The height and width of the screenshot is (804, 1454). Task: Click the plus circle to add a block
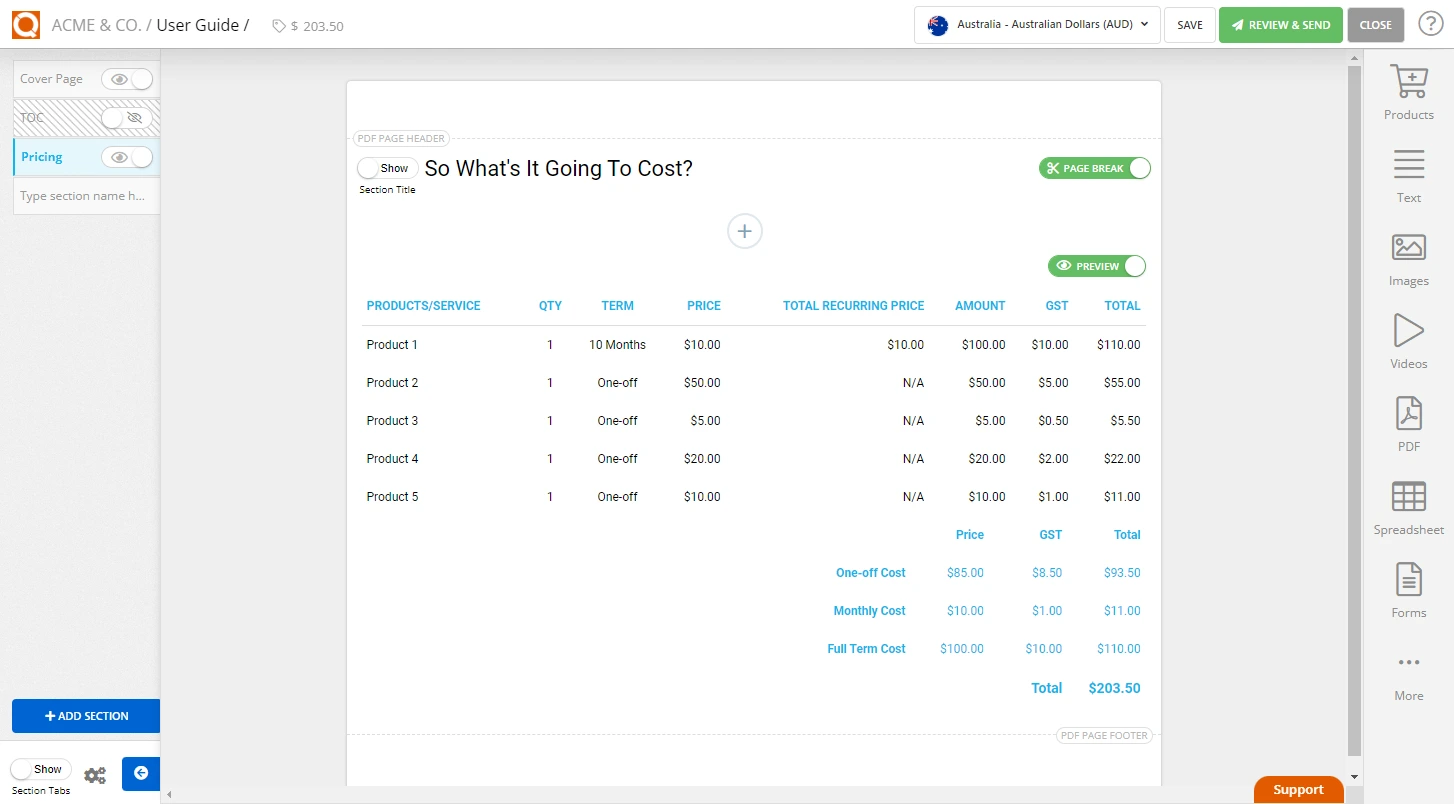(744, 231)
